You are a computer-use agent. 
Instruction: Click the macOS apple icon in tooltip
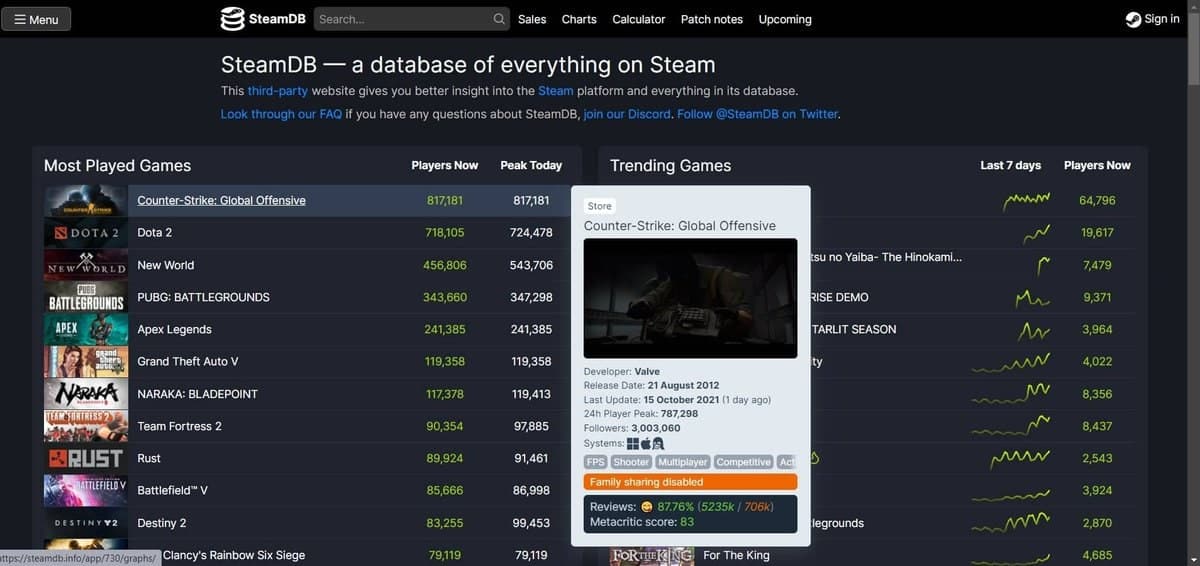[x=645, y=443]
